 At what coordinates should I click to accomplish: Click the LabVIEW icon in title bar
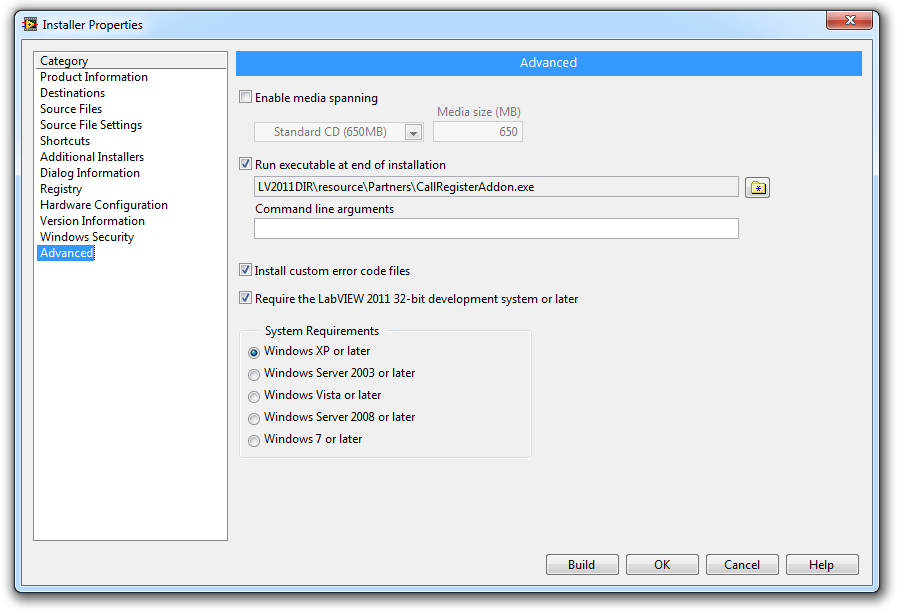[x=30, y=25]
